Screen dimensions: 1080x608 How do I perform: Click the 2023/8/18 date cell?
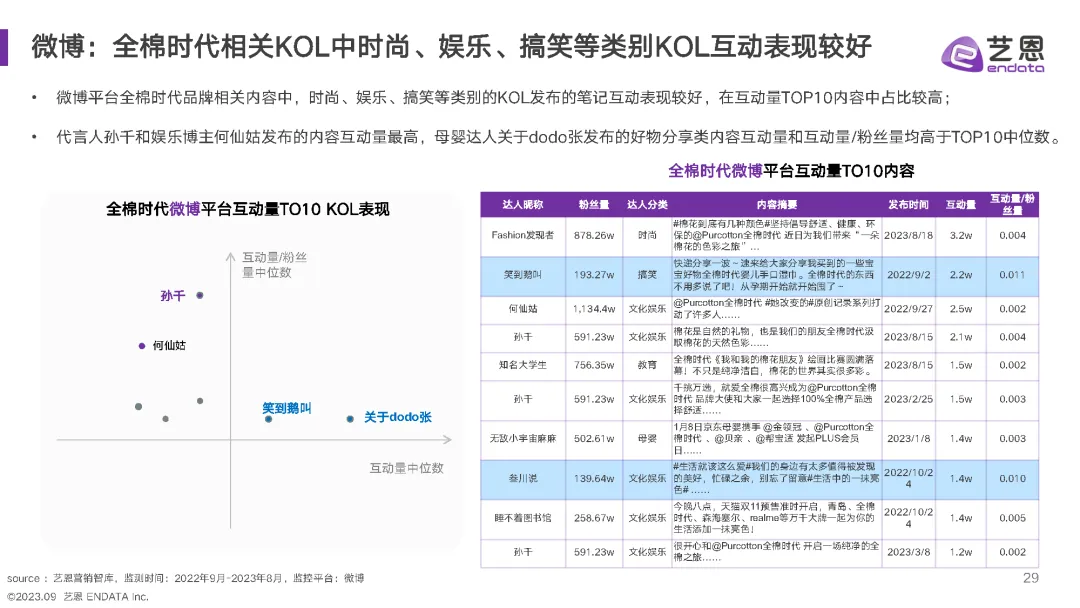coord(908,235)
